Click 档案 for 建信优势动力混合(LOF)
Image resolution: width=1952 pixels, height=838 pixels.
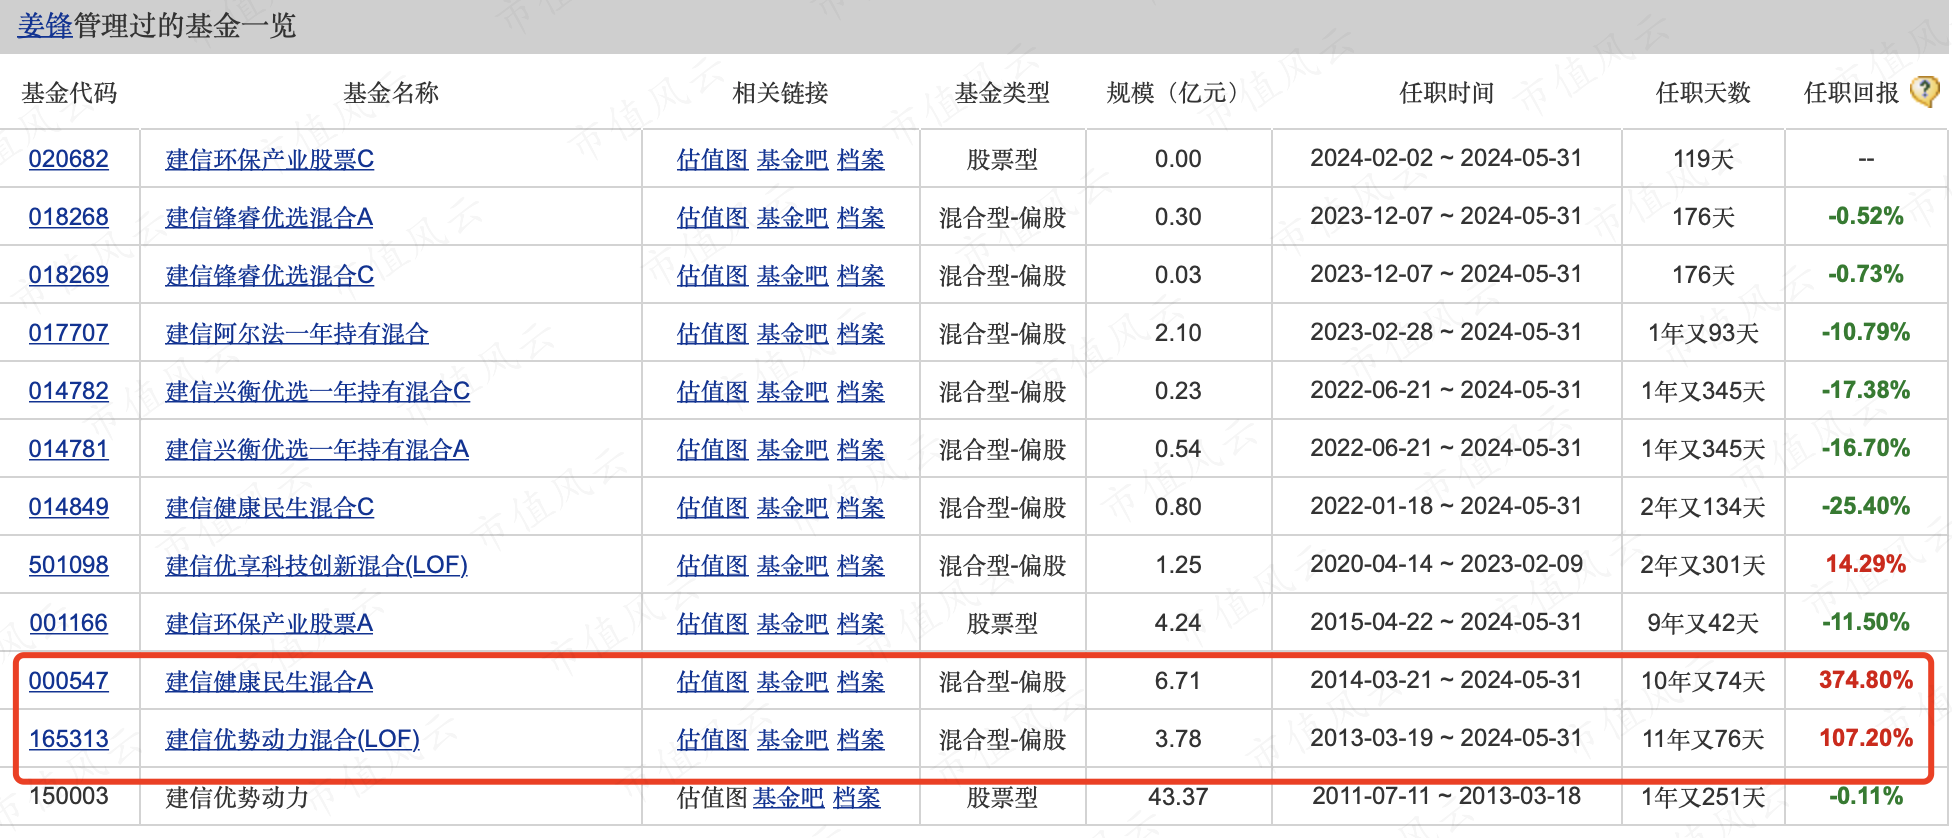click(860, 739)
